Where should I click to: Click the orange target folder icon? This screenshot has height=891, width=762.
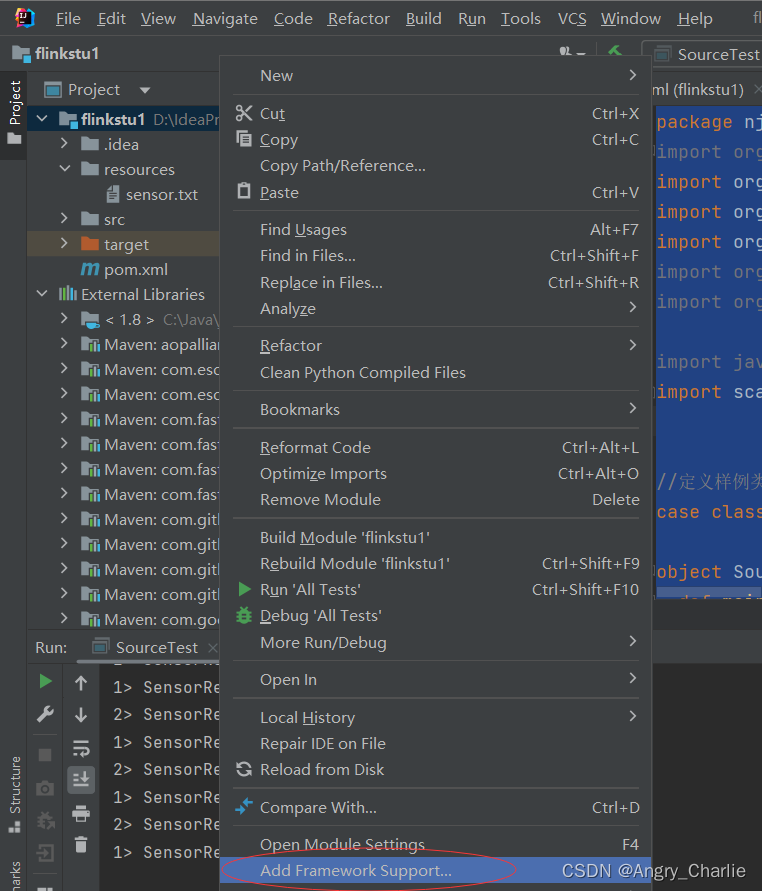(90, 244)
